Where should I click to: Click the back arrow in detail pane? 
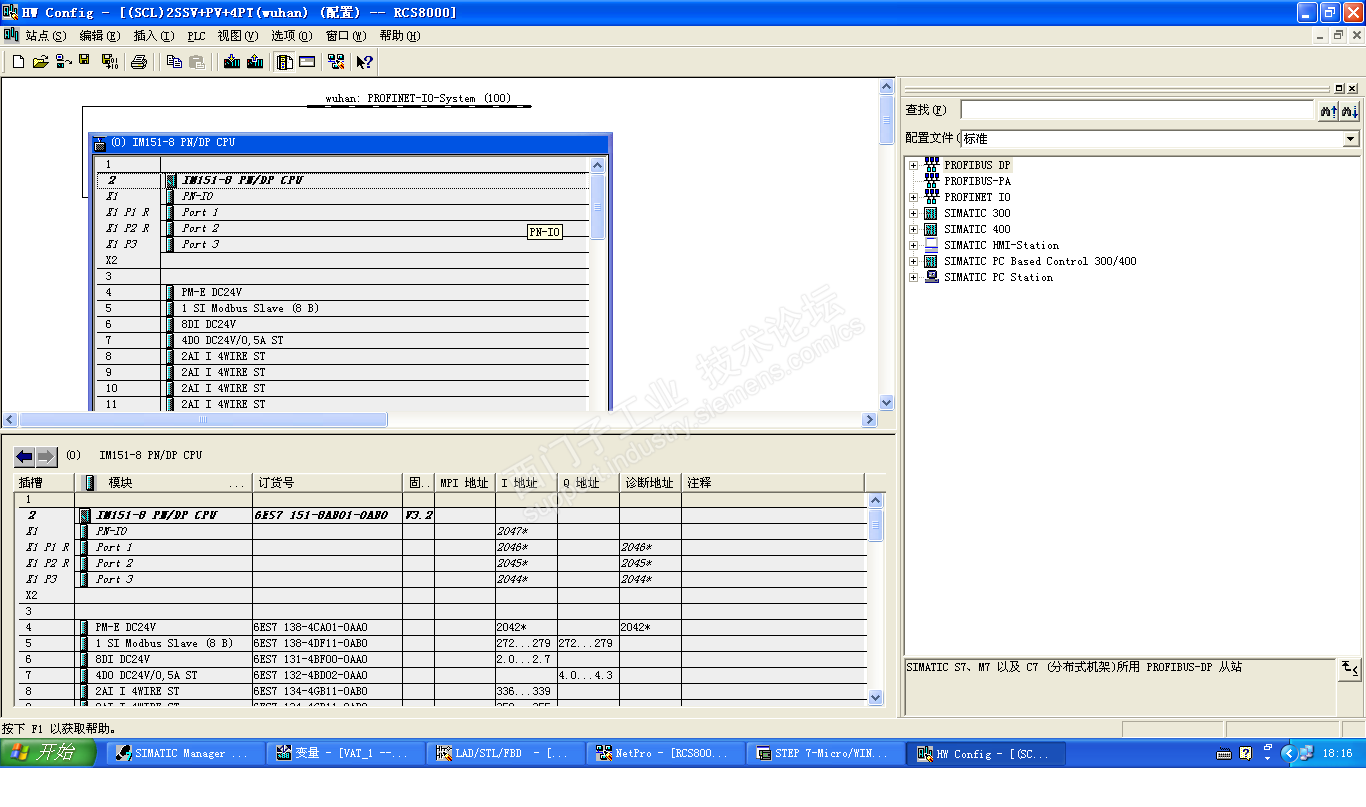pyautogui.click(x=25, y=457)
